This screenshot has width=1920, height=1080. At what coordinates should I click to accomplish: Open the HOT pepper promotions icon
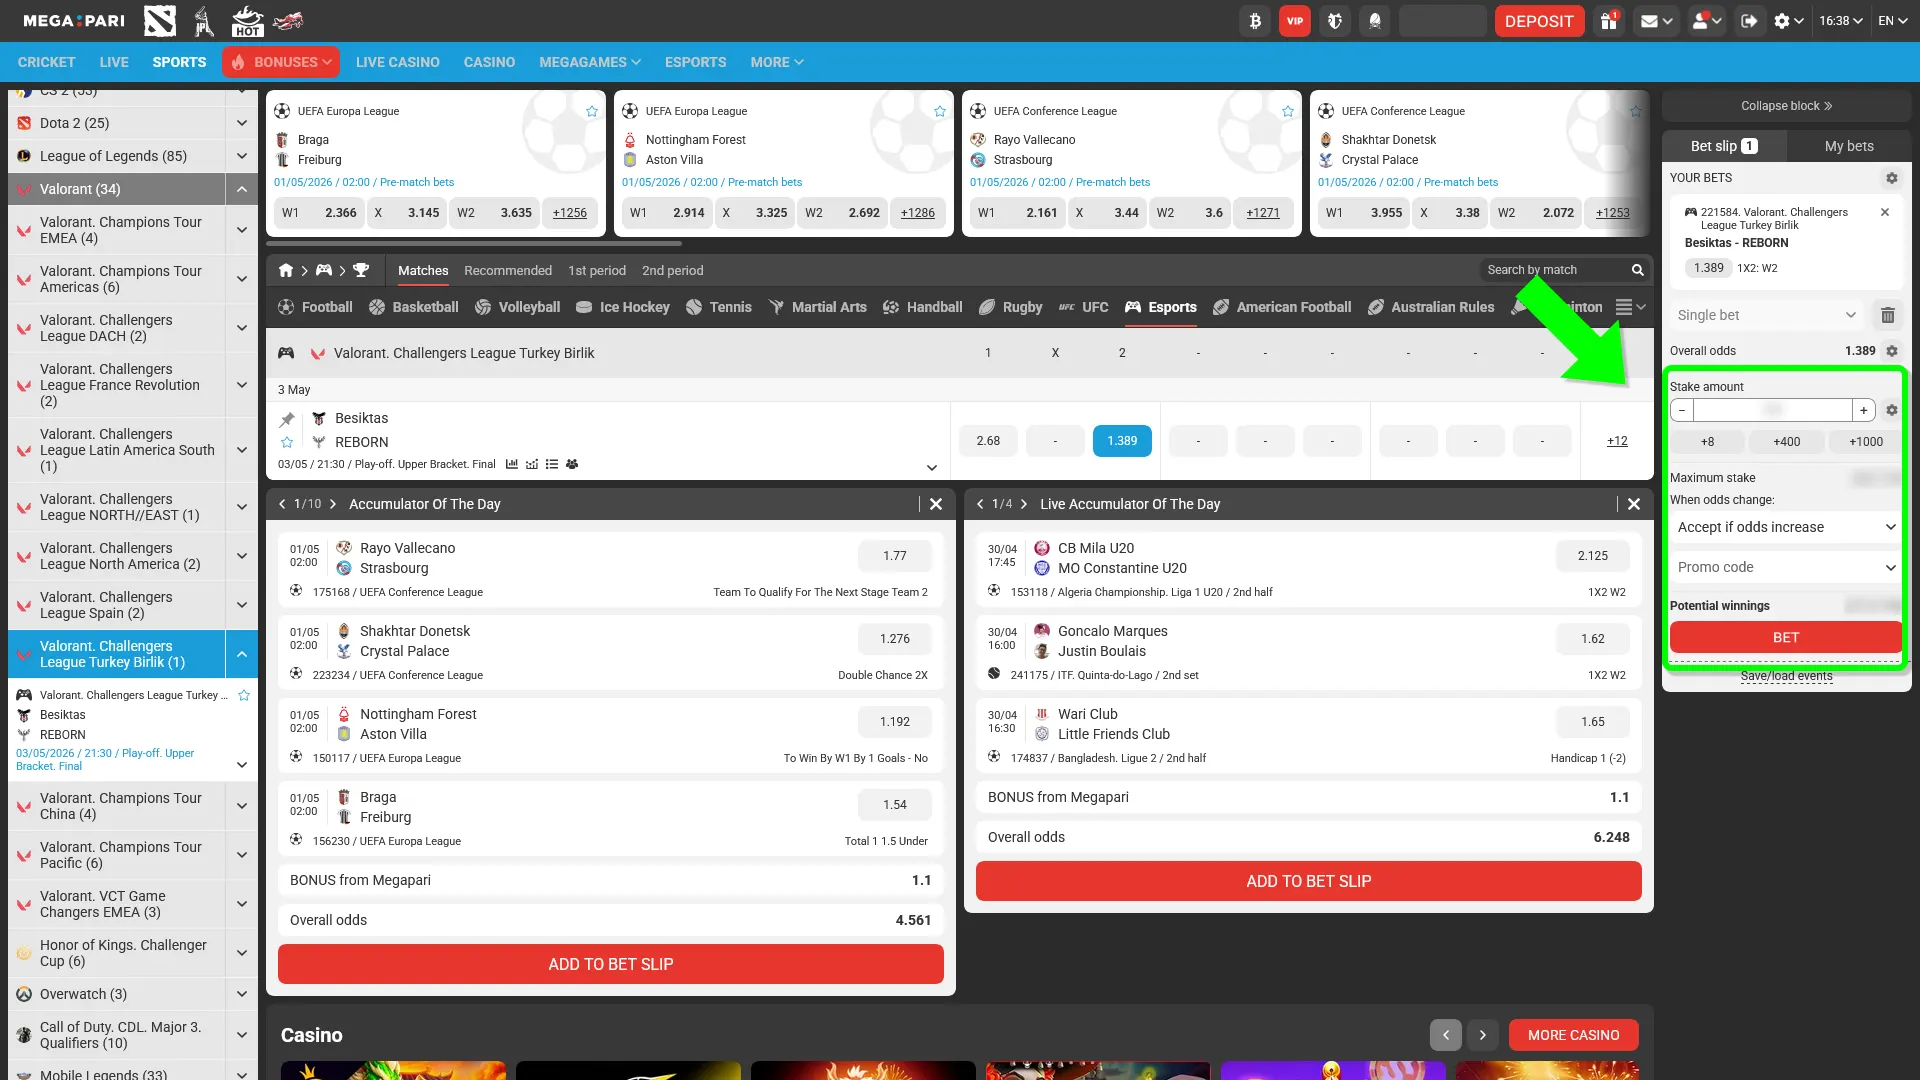click(x=247, y=21)
